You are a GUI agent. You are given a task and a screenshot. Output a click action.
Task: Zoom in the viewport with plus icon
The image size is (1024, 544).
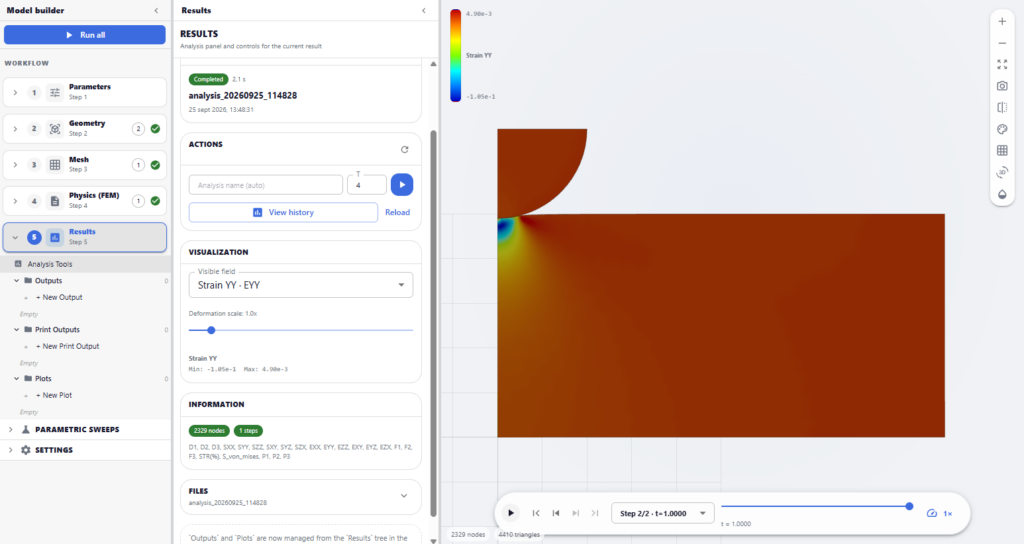[x=1002, y=22]
